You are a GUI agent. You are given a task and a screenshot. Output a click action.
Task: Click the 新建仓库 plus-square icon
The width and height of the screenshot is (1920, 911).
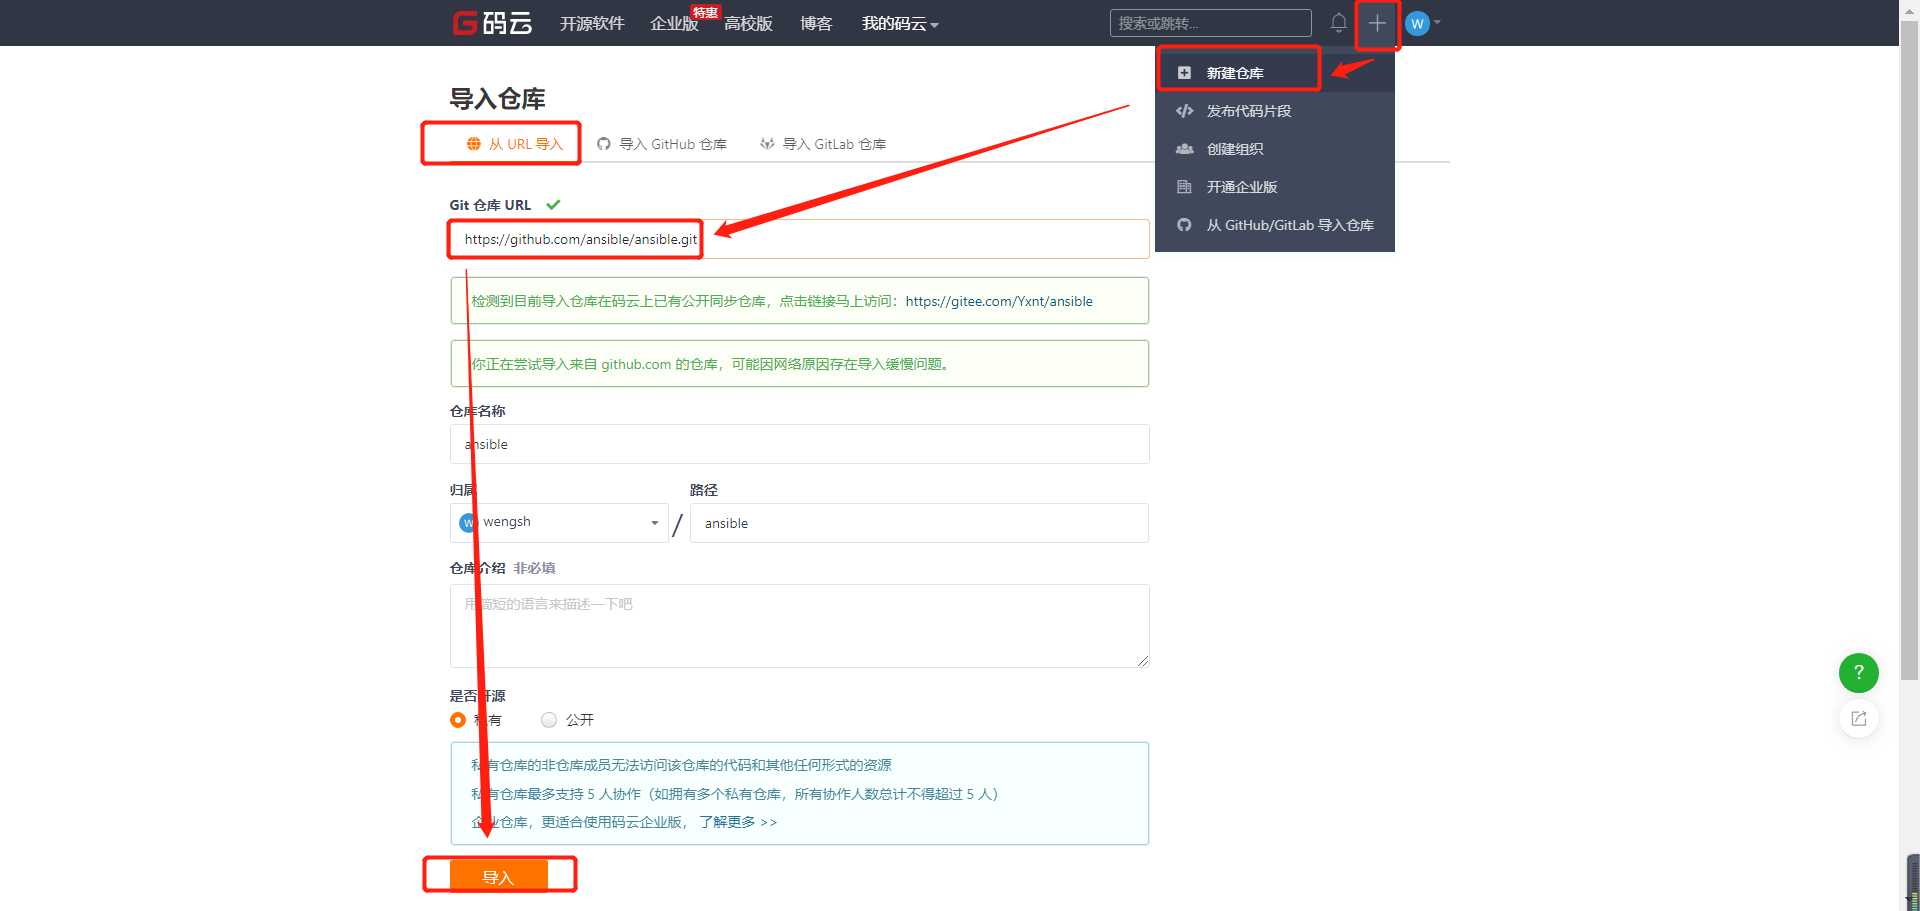click(1184, 73)
